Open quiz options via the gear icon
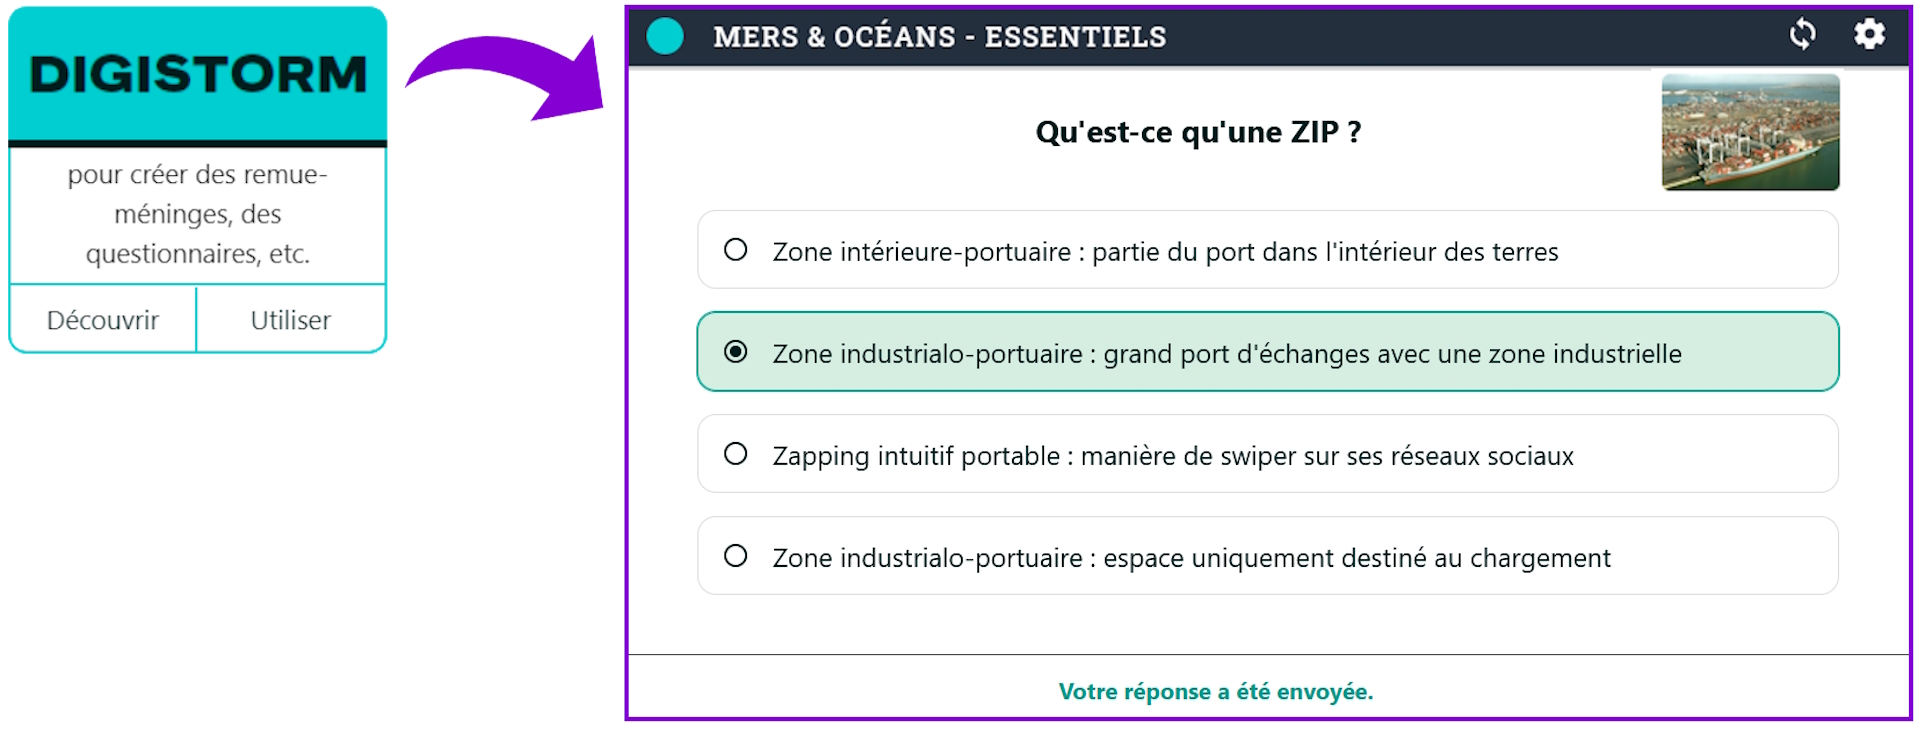This screenshot has height=729, width=1920. click(1869, 36)
